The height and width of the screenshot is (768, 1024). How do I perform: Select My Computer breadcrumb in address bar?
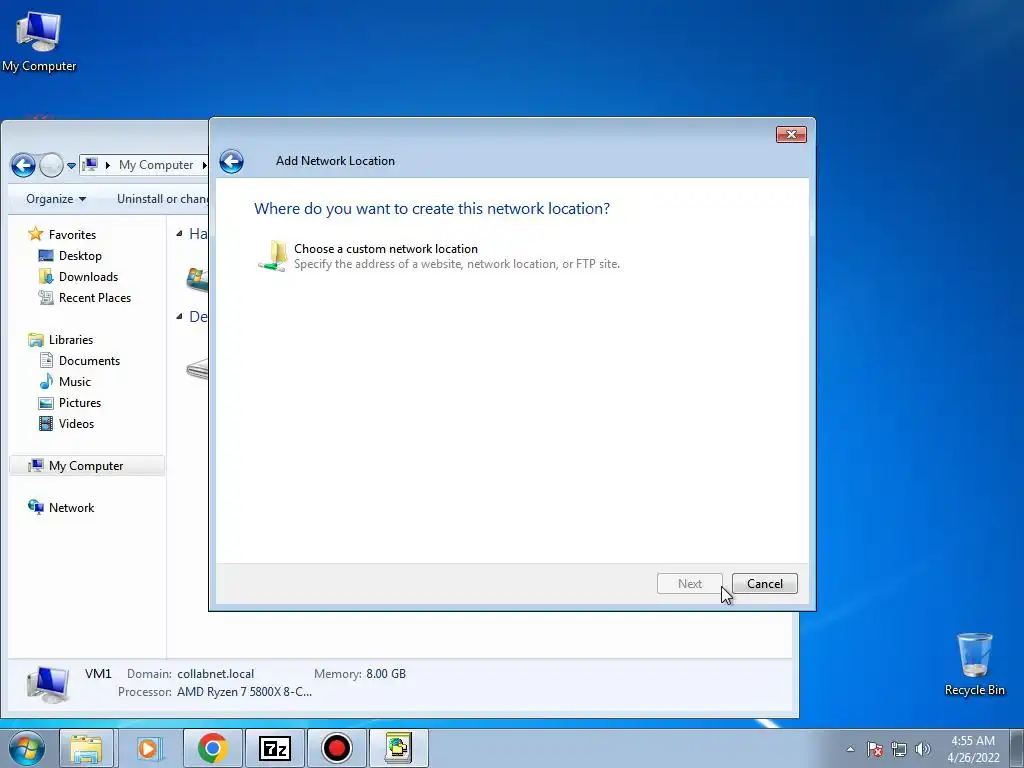coord(156,165)
